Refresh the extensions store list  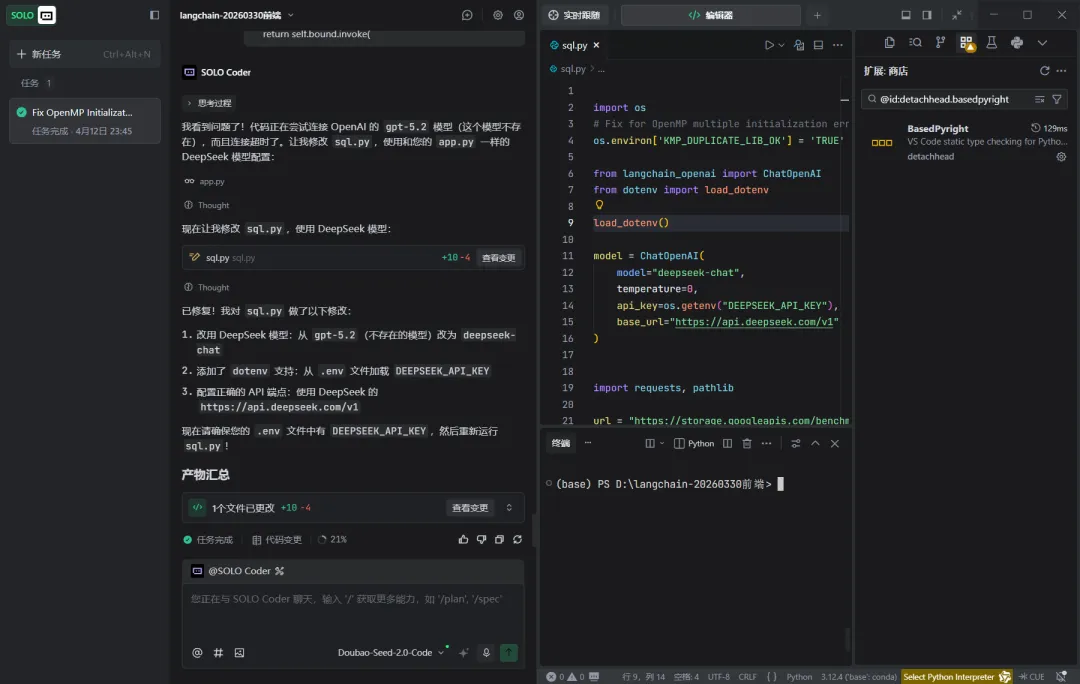tap(1044, 71)
